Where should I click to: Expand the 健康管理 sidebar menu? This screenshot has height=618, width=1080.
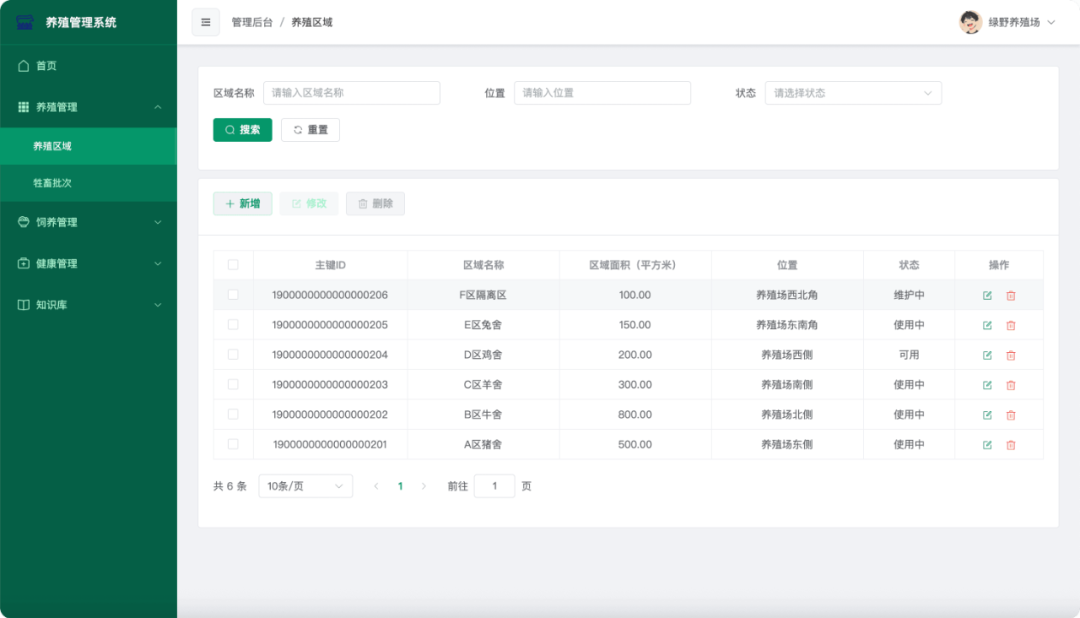point(60,264)
